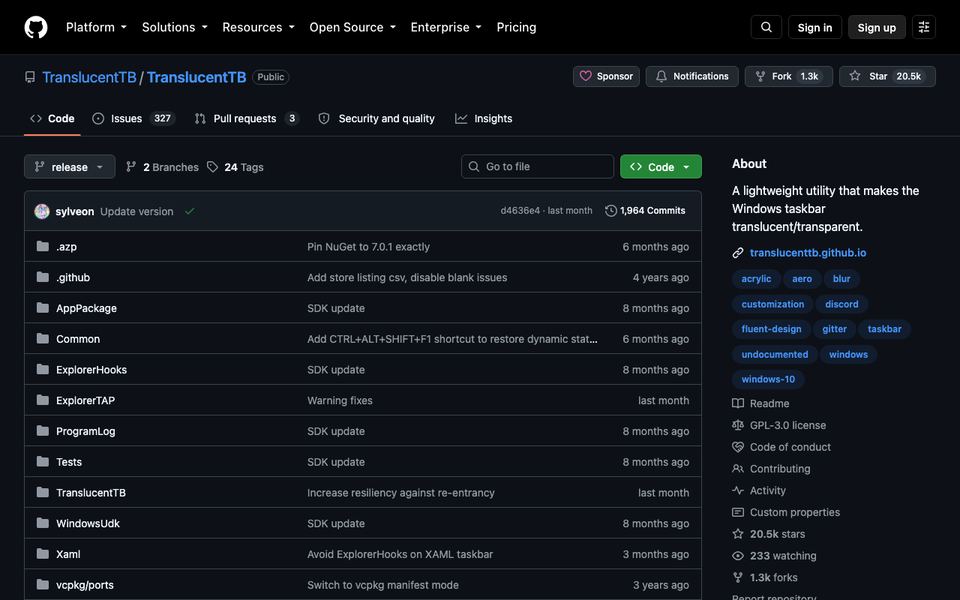Click the Xaml folder icon
The height and width of the screenshot is (600, 960).
[42, 553]
